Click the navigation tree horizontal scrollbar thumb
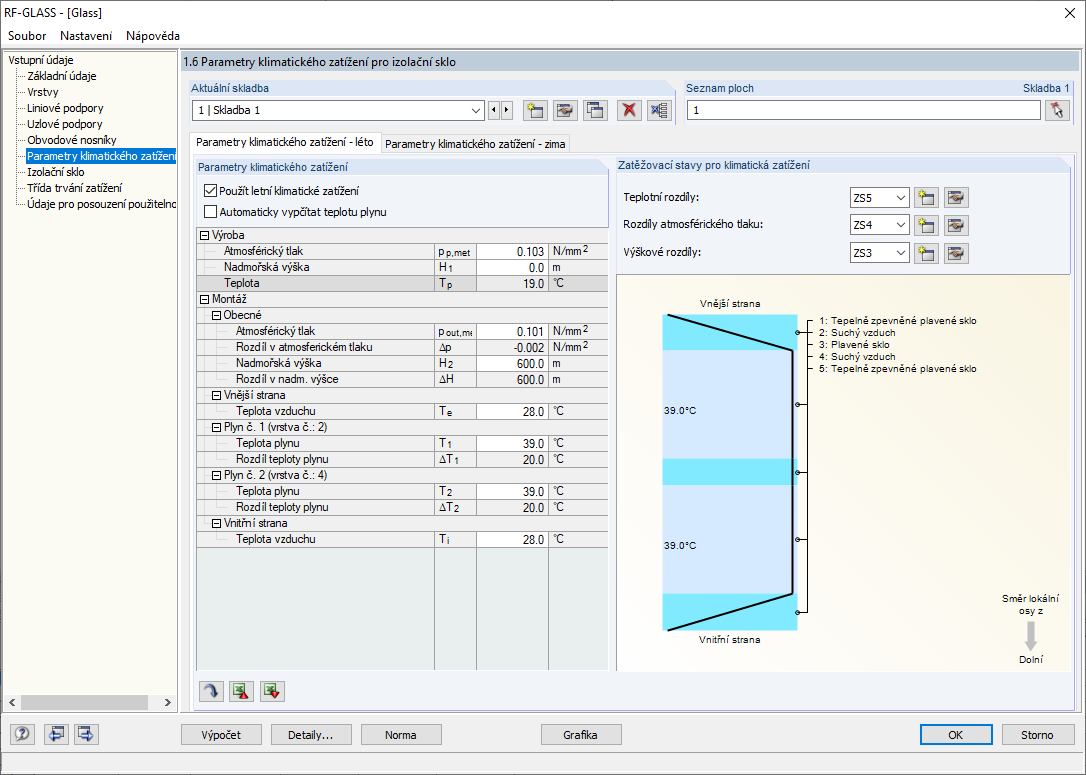Viewport: 1086px width, 775px height. click(x=84, y=702)
